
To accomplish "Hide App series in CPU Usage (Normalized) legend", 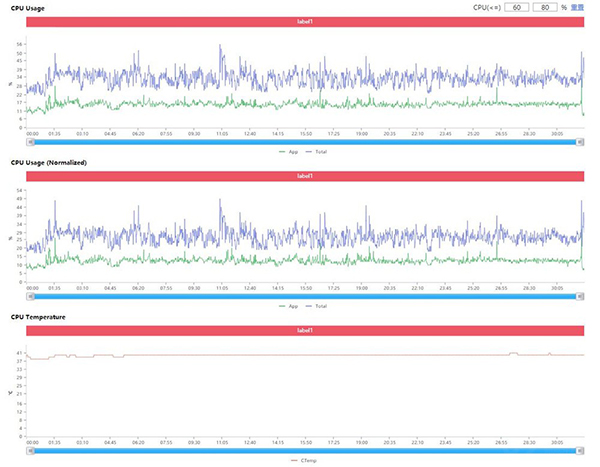I will point(289,306).
